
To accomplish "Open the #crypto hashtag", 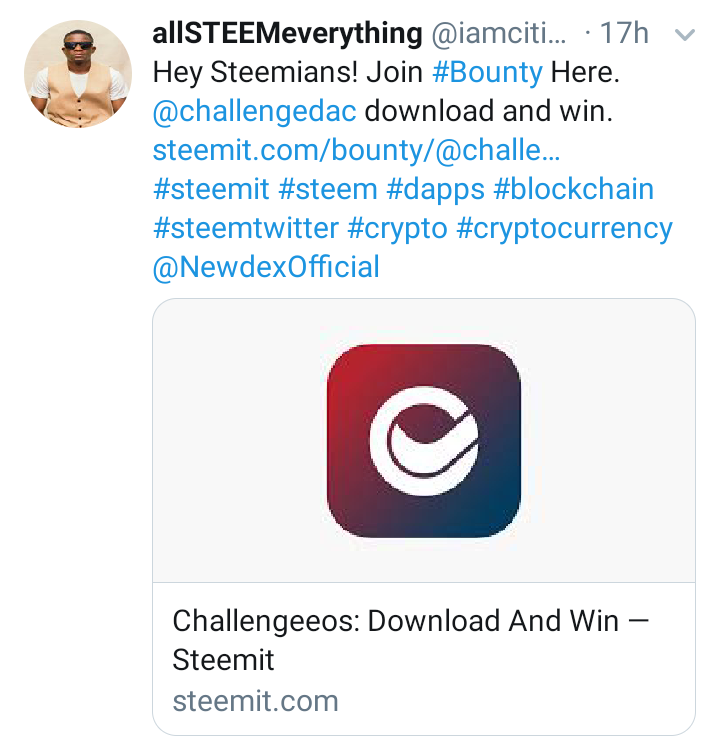I will pos(397,229).
